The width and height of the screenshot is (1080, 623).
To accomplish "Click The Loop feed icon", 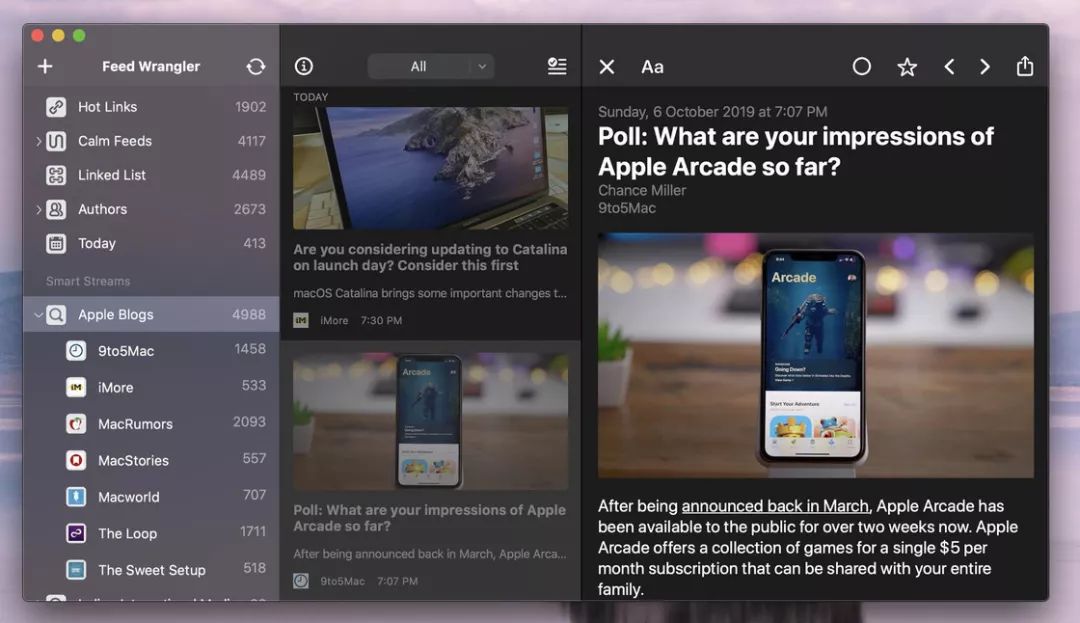I will (x=76, y=533).
